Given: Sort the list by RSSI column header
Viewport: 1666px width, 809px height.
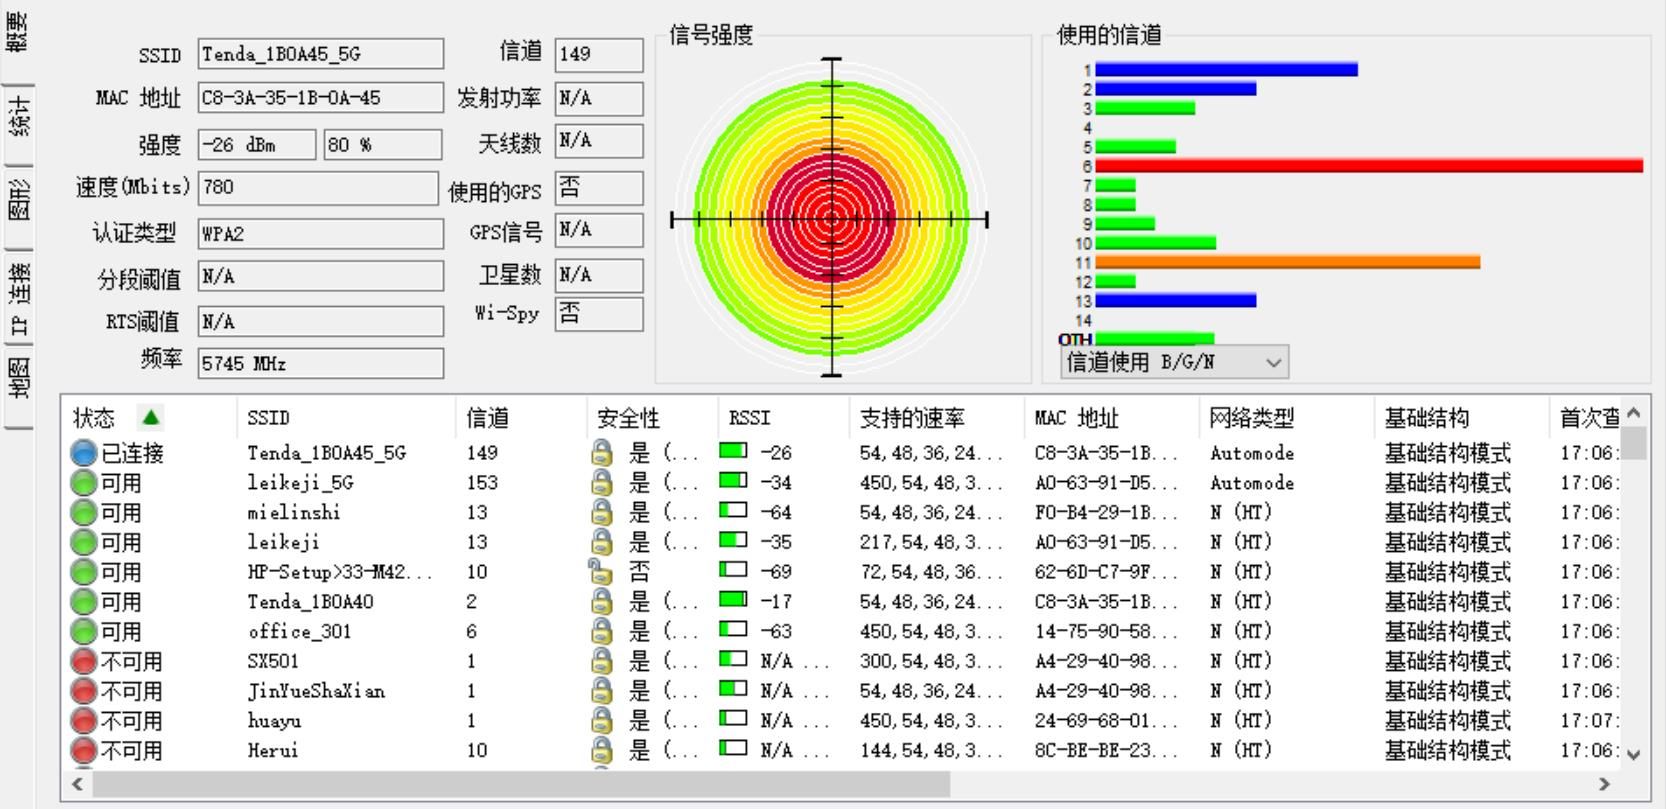Looking at the screenshot, I should [x=784, y=418].
